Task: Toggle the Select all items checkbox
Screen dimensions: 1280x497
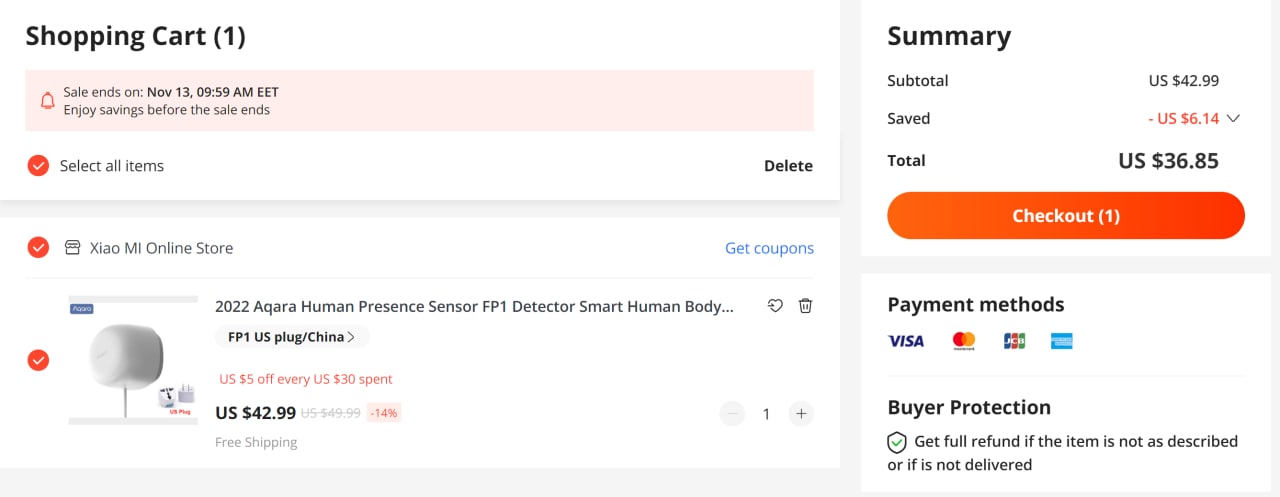Action: [38, 166]
